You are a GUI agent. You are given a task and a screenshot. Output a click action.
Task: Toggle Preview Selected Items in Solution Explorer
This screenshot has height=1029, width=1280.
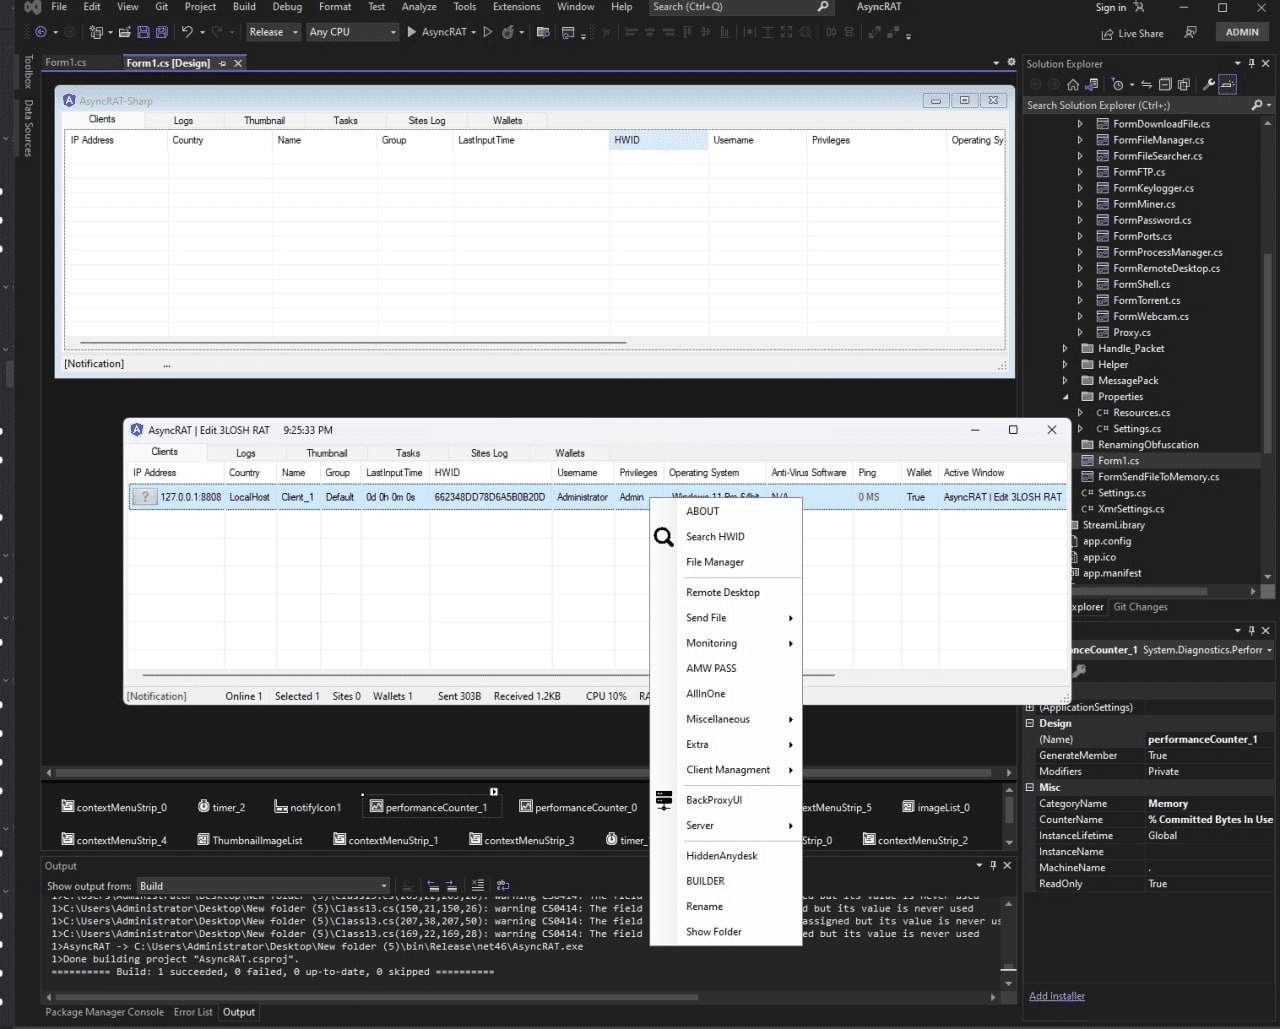click(x=1228, y=85)
